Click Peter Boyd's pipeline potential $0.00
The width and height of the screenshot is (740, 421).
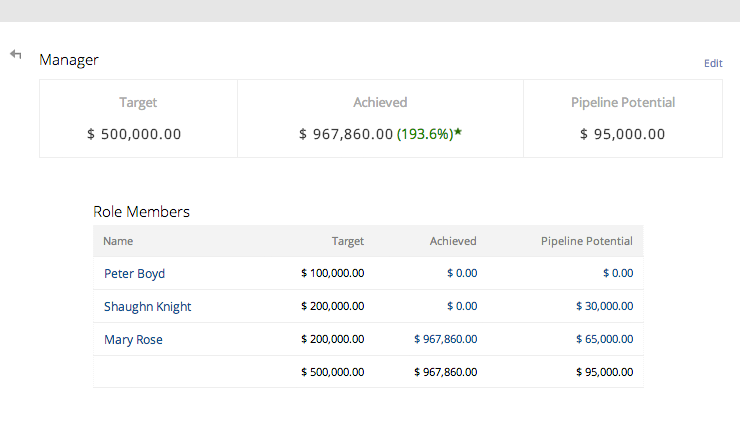(617, 273)
